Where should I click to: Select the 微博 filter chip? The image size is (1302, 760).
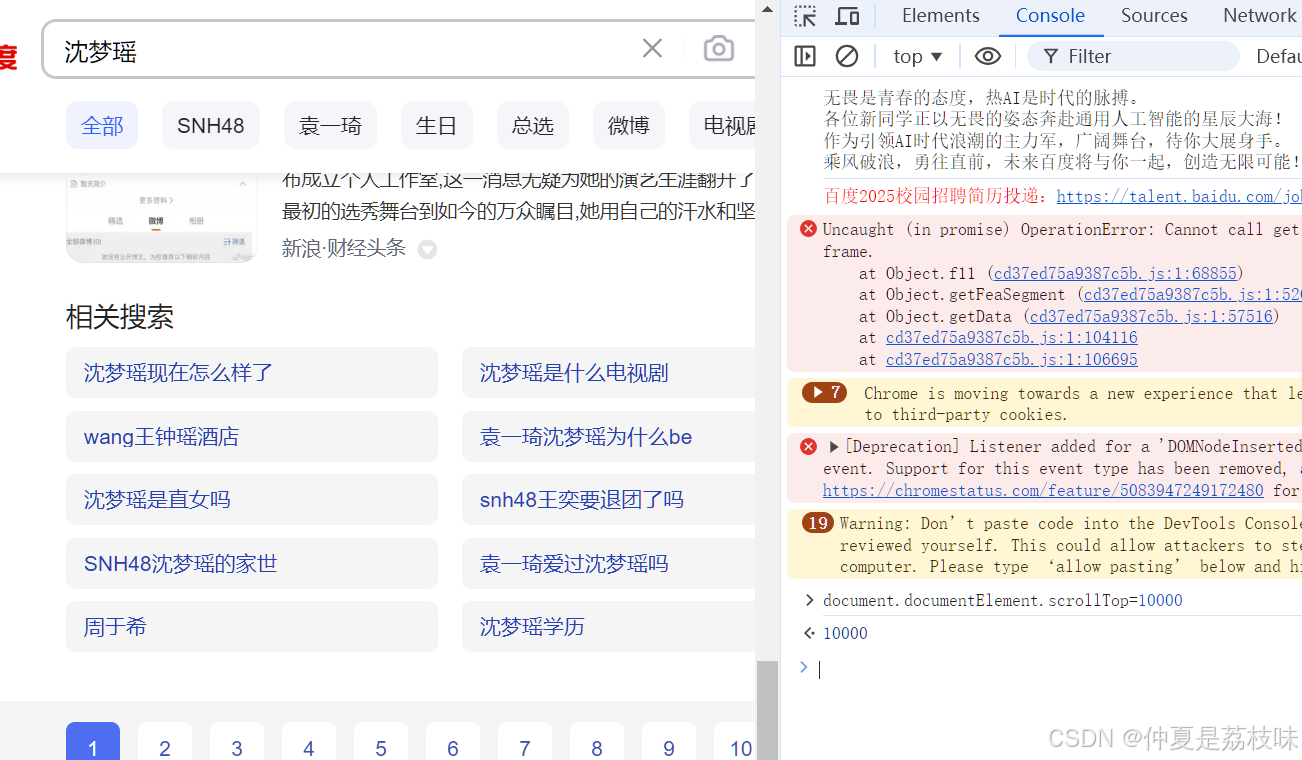[628, 126]
